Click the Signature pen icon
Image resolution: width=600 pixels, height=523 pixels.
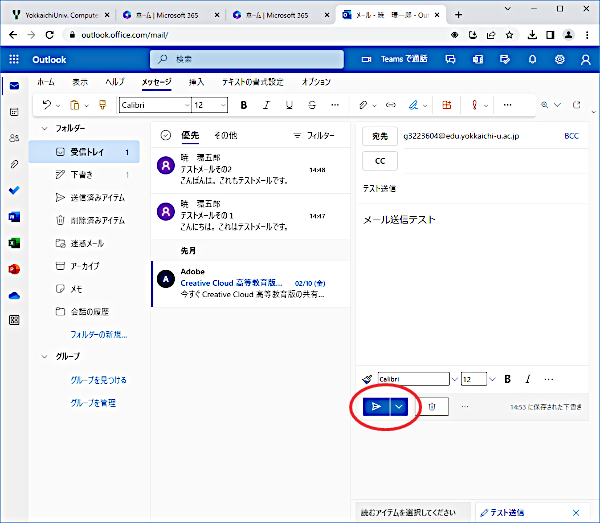413,105
